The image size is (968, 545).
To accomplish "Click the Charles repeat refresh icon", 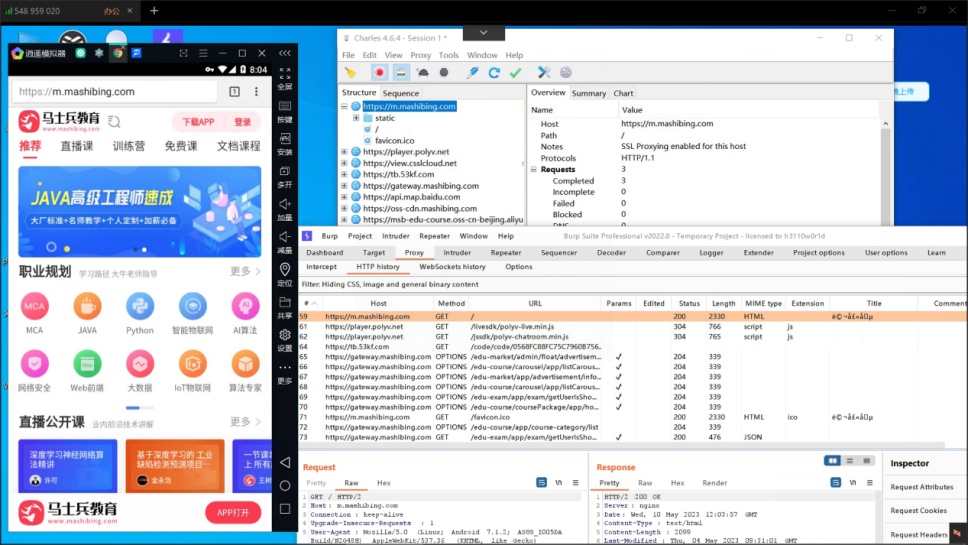I will [494, 73].
